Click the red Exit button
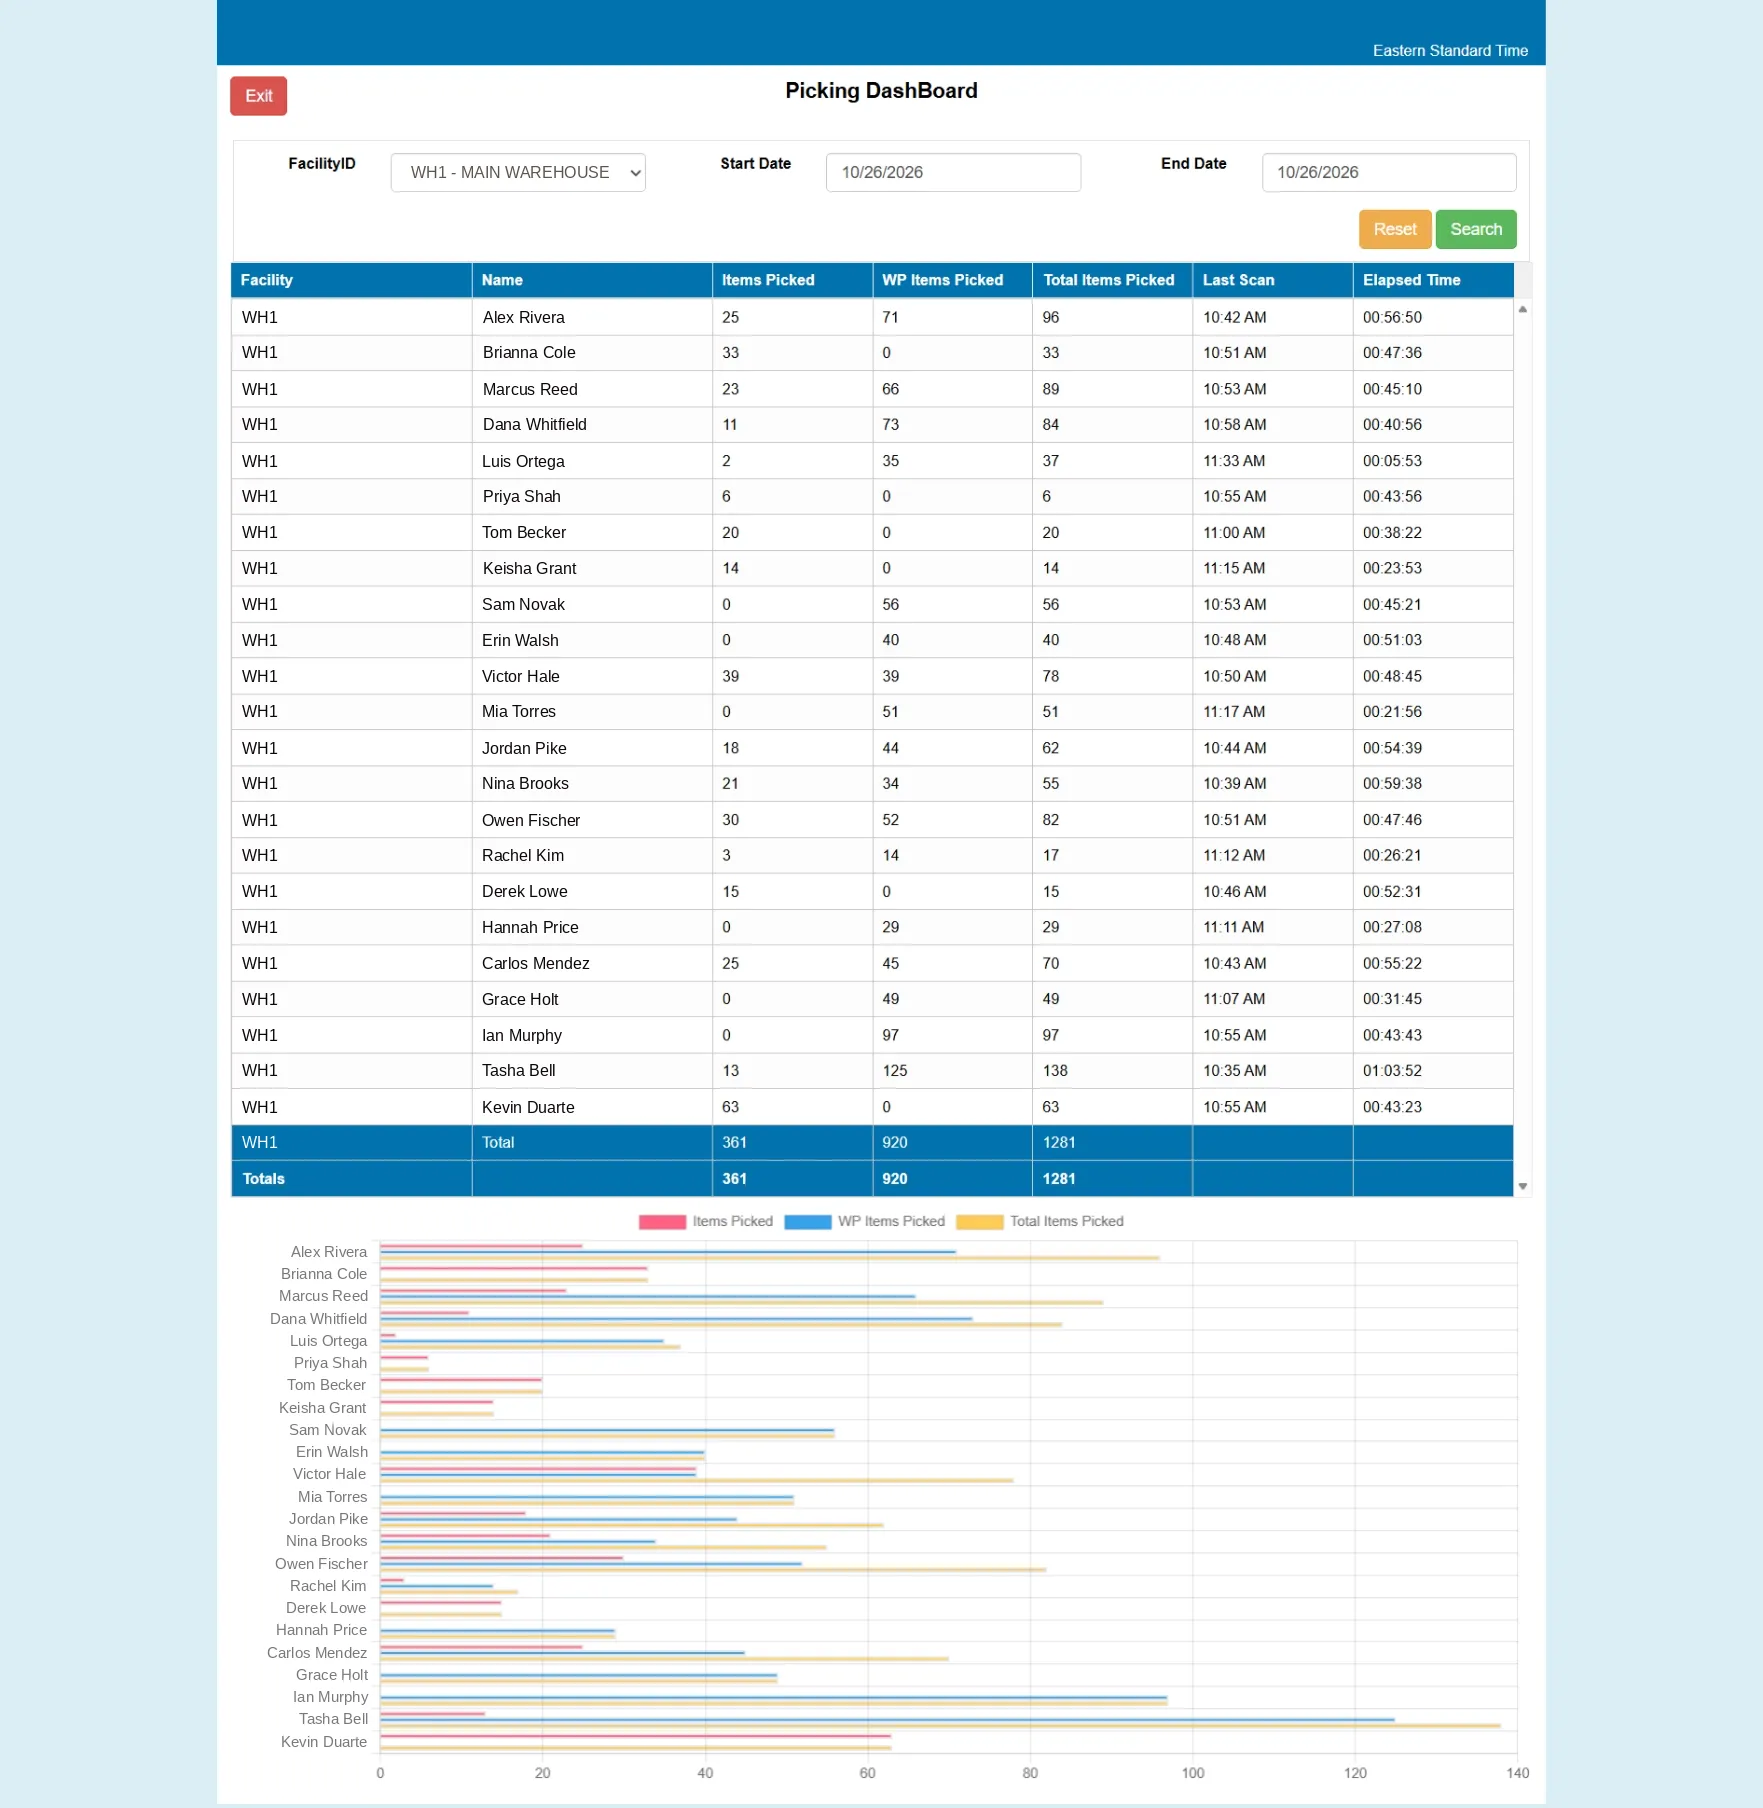This screenshot has height=1808, width=1763. [258, 96]
